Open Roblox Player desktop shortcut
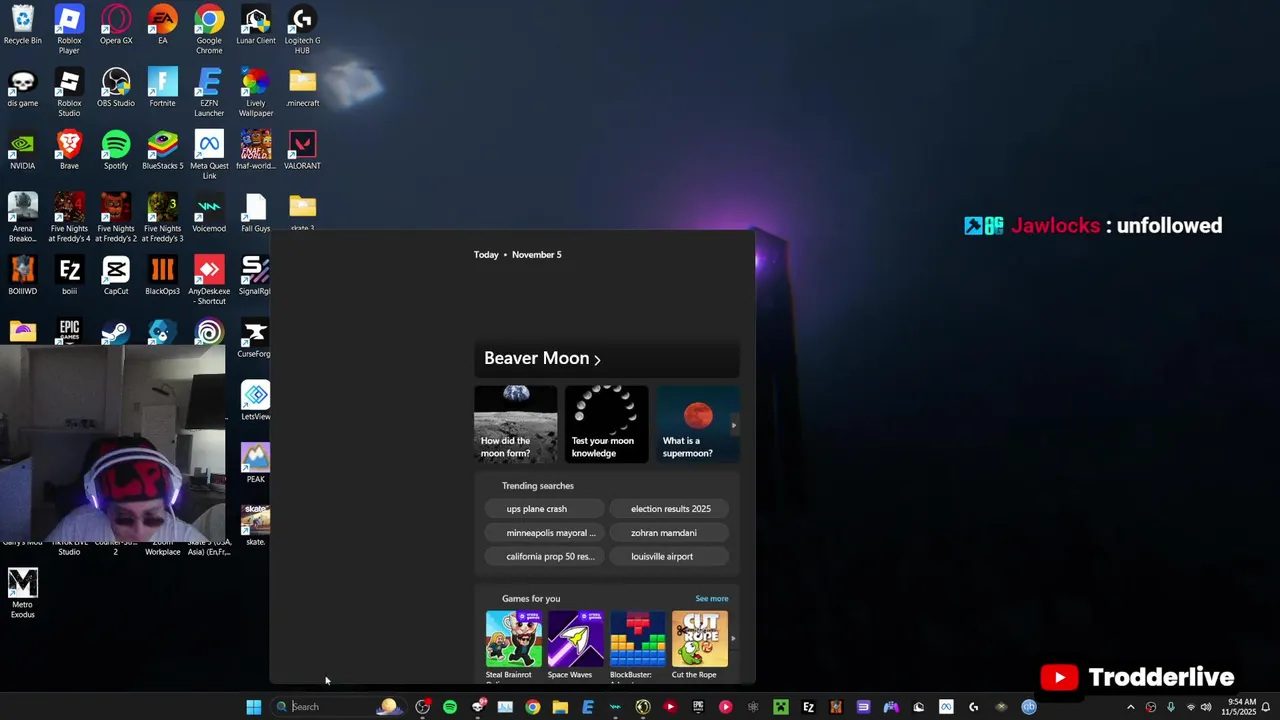Screen dimensions: 1280x720 [69, 30]
